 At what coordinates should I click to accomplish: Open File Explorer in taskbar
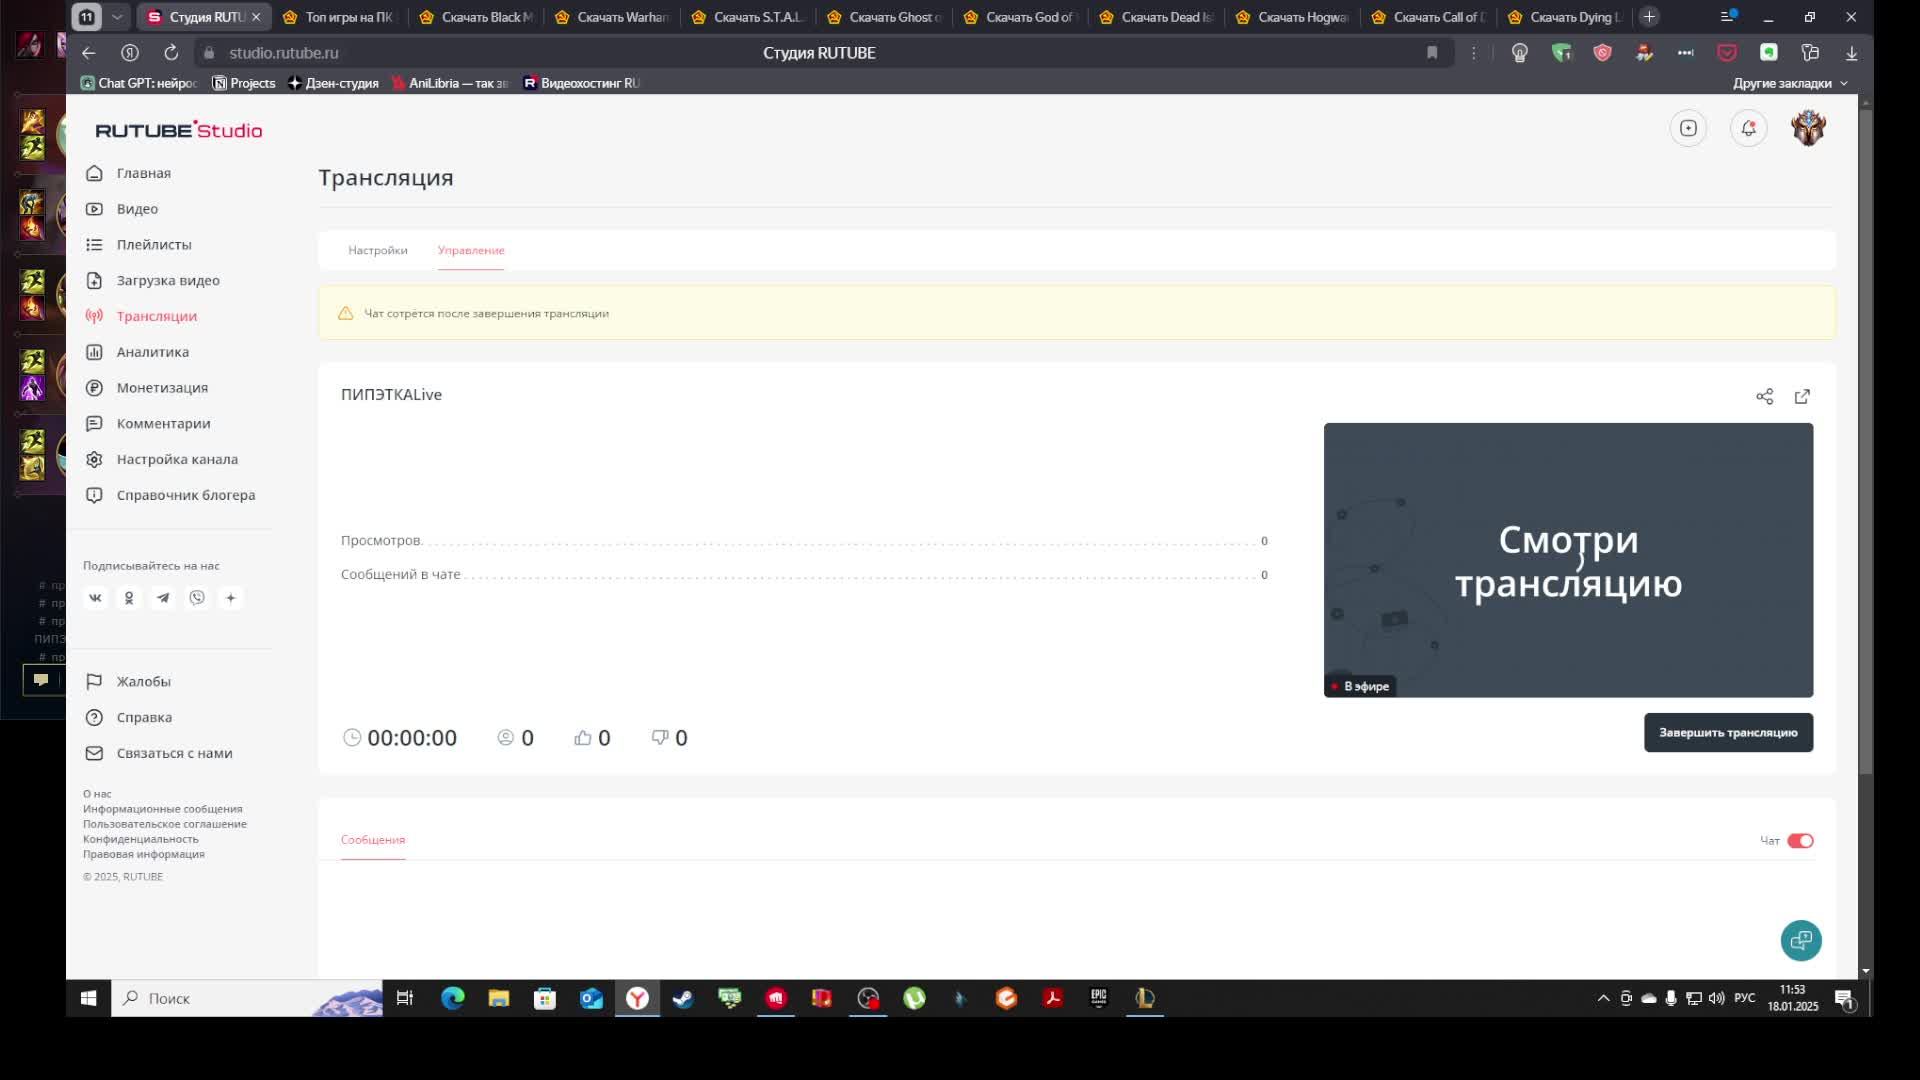coord(498,999)
